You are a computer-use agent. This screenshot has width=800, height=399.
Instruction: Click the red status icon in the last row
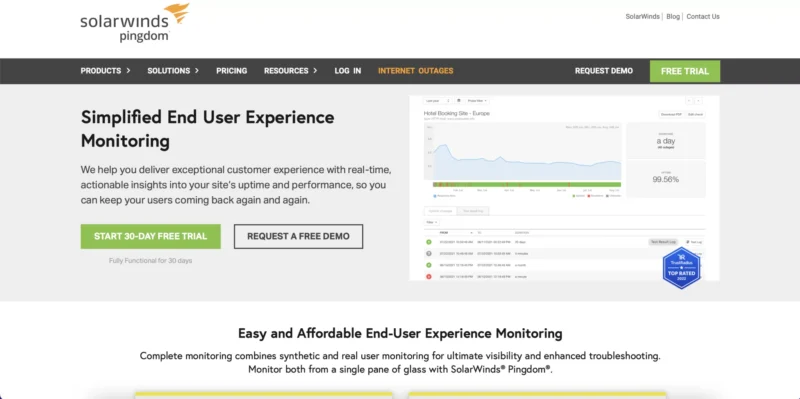(x=429, y=277)
